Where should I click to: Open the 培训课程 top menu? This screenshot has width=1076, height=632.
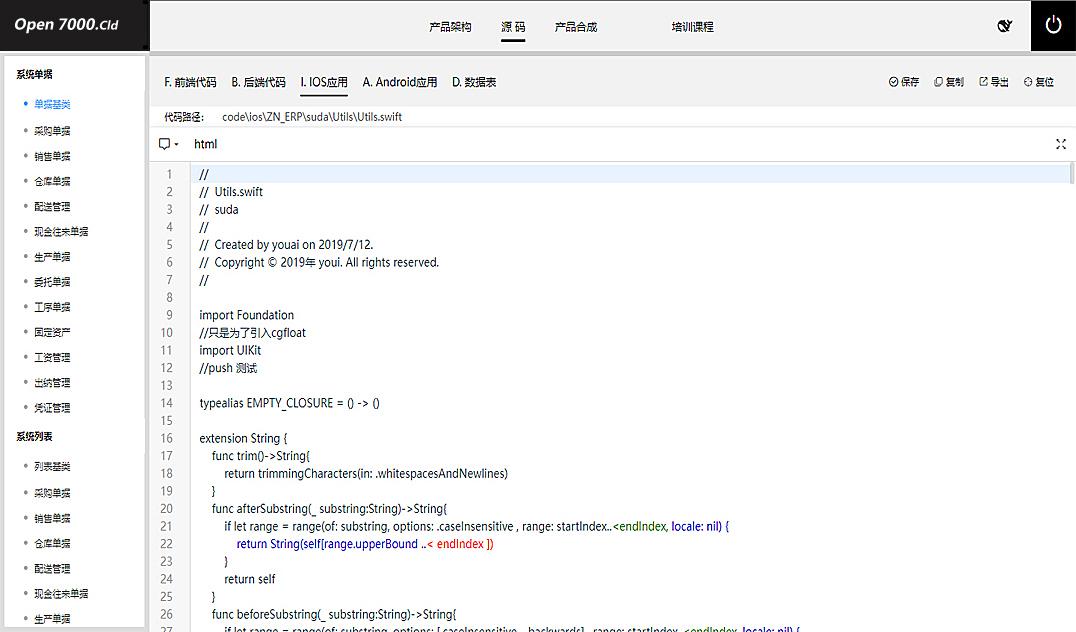[692, 27]
